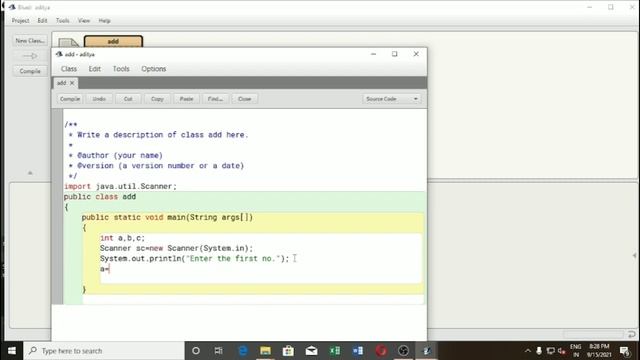Screen dimensions: 640x360
Task: Click Compile in BlueJ main window sidebar
Action: pos(30,71)
